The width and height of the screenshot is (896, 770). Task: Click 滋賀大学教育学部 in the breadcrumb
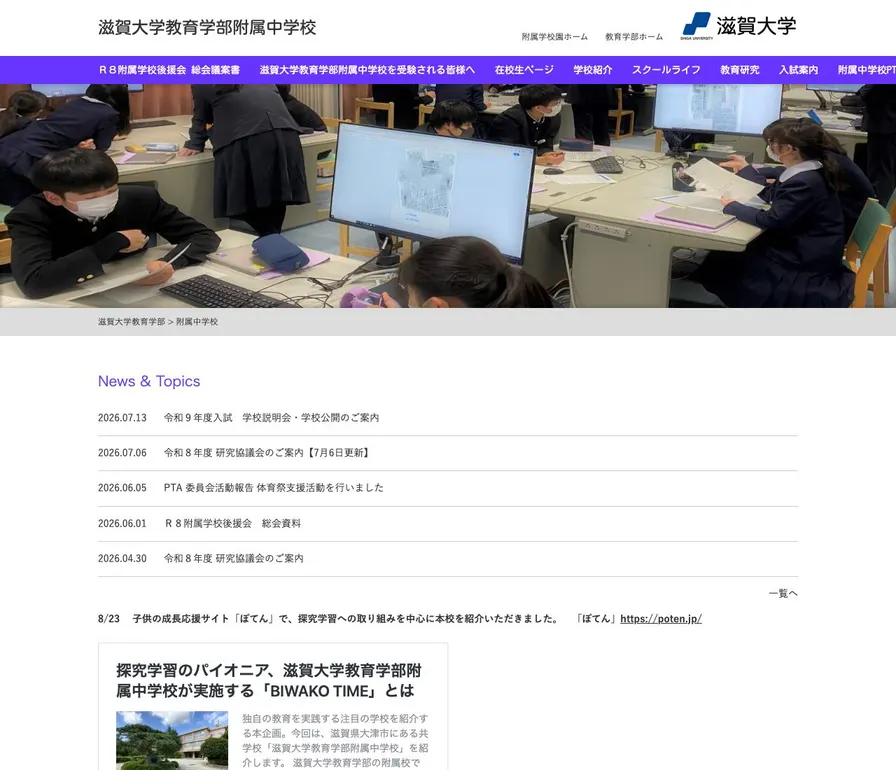tap(131, 322)
